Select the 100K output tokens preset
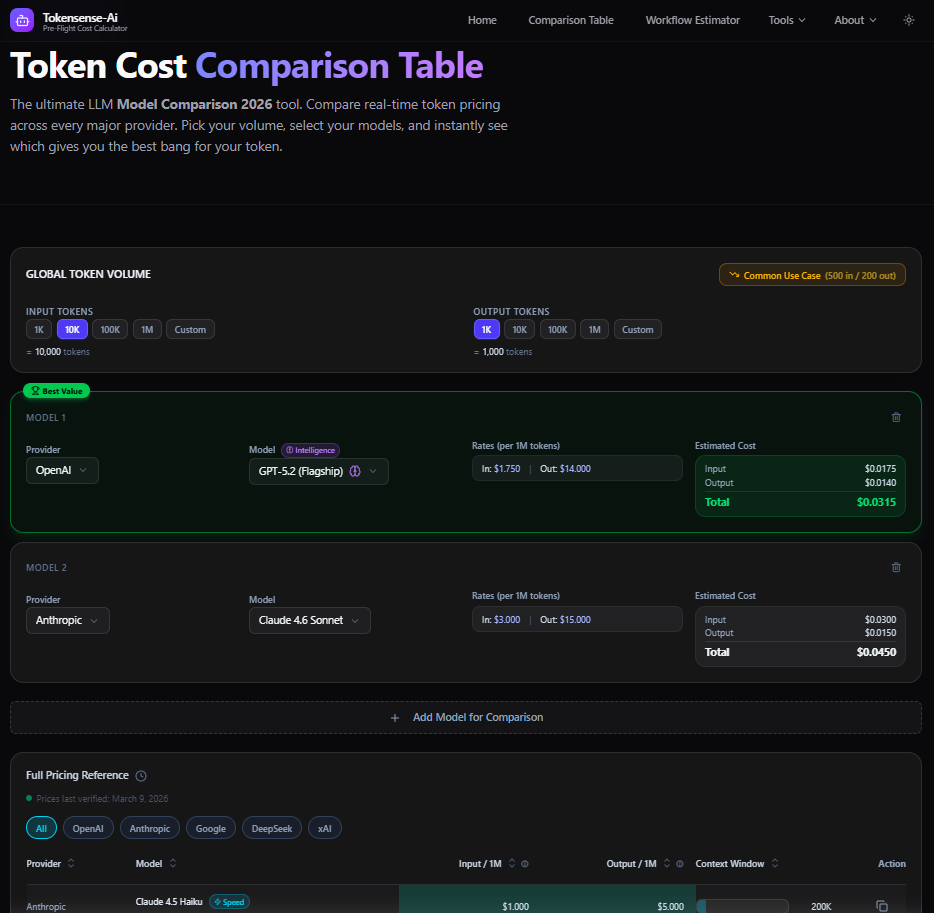This screenshot has height=913, width=934. pos(557,329)
